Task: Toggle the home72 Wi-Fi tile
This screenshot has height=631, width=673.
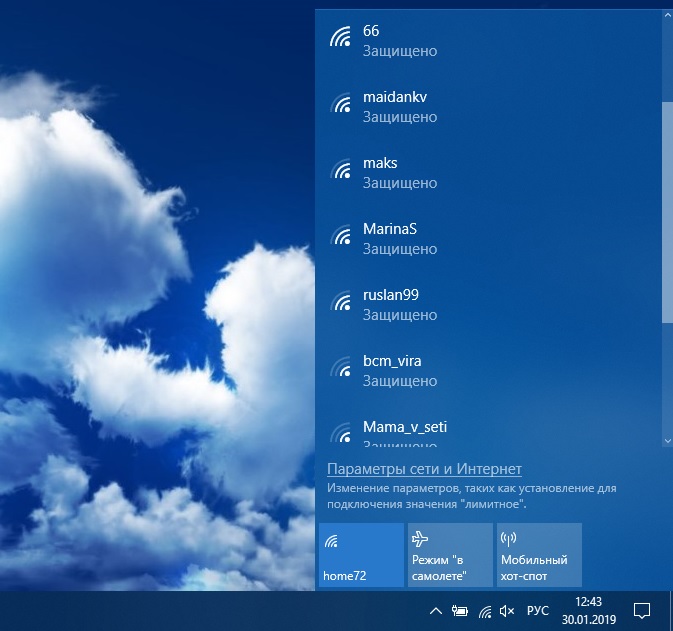Action: (361, 555)
